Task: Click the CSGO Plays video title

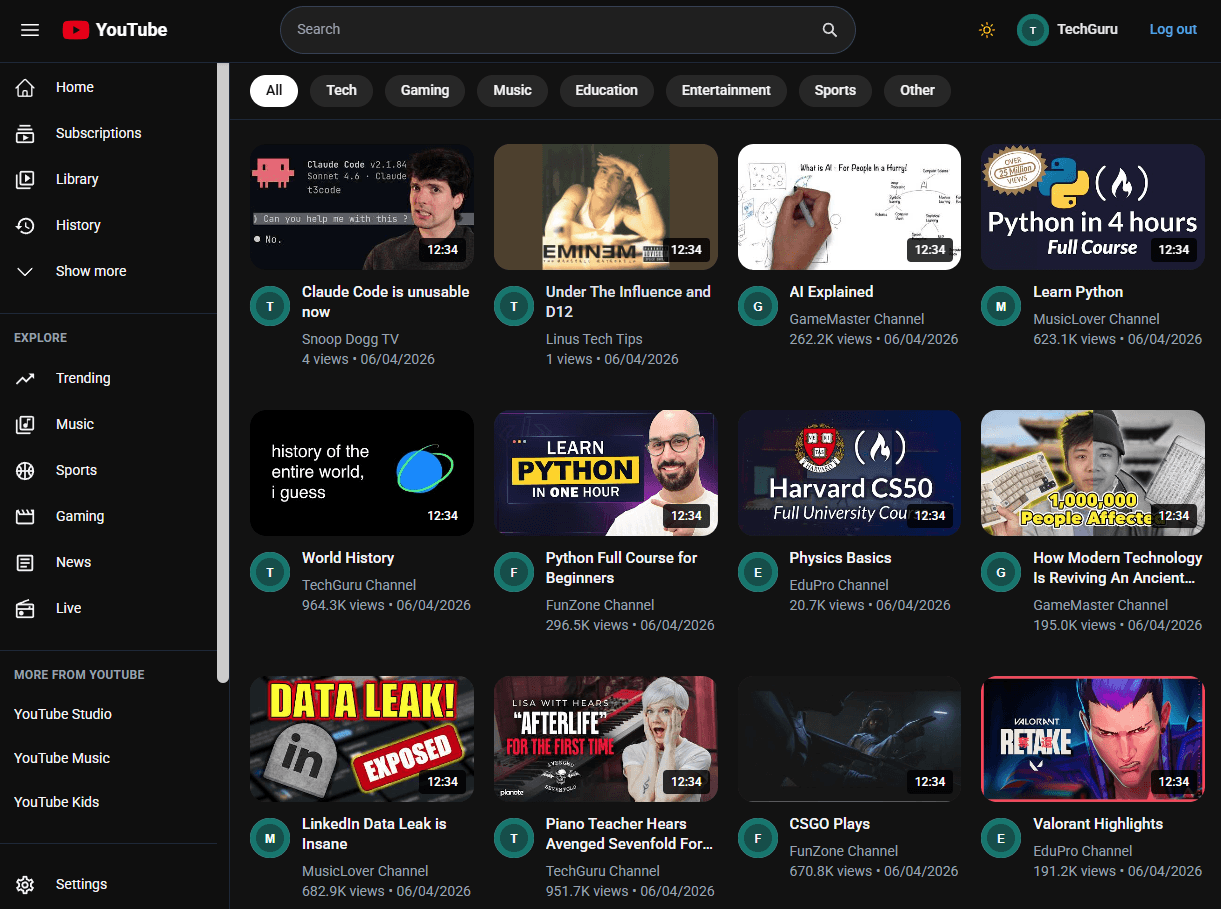Action: [830, 824]
